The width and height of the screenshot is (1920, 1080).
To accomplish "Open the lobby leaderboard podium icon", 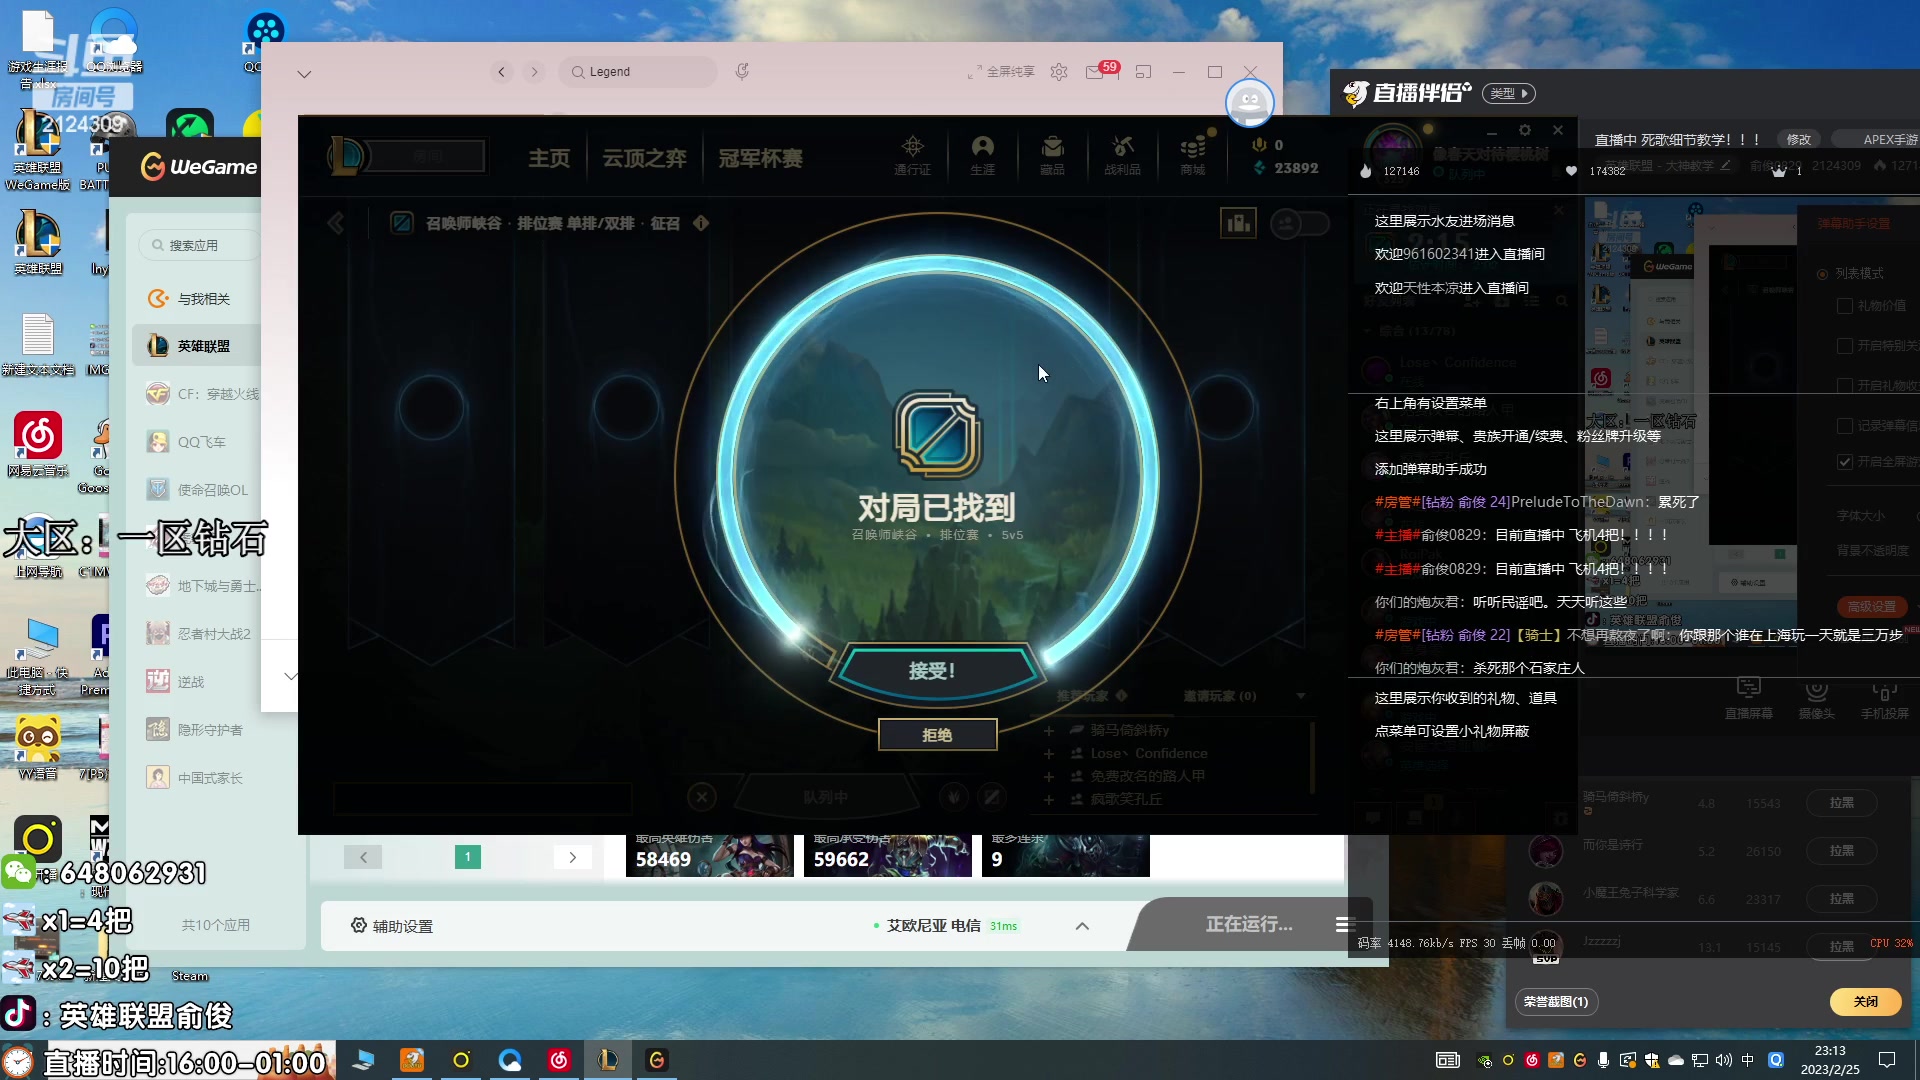I will click(1238, 223).
